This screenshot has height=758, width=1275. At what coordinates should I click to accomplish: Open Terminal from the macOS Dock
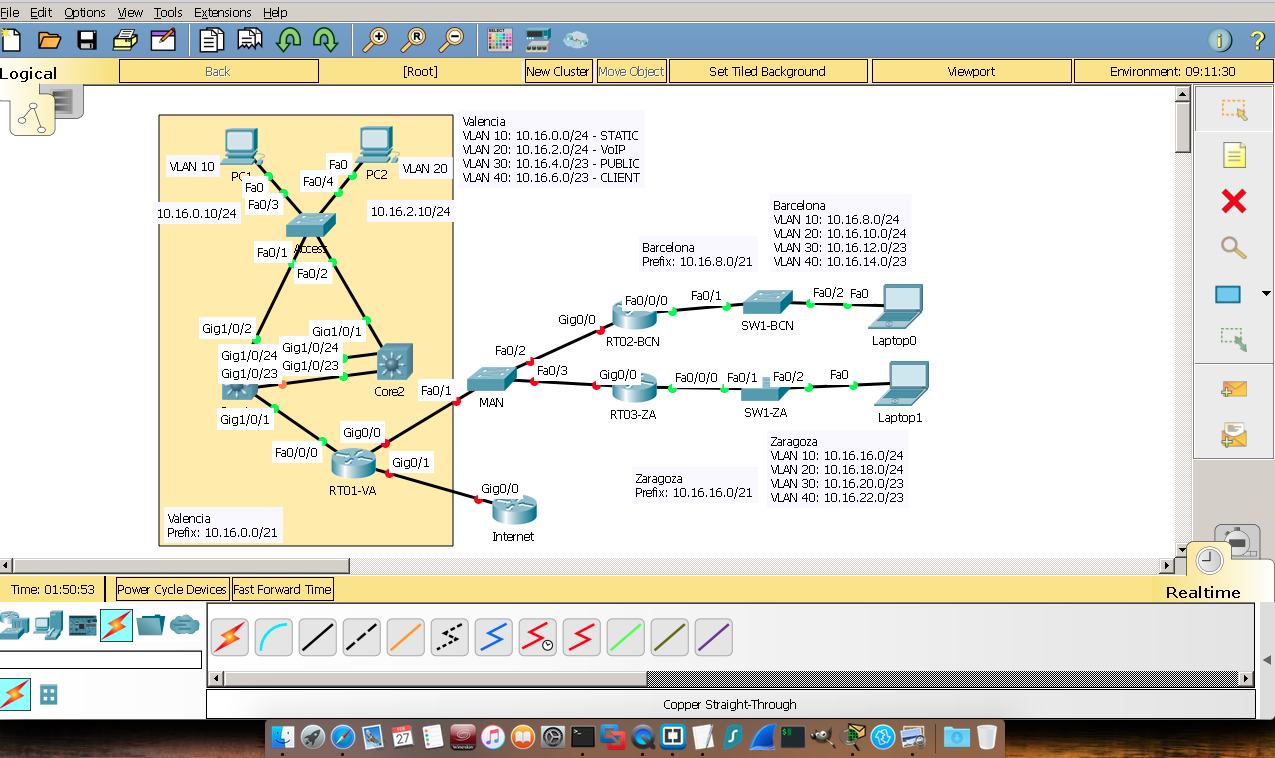[583, 737]
